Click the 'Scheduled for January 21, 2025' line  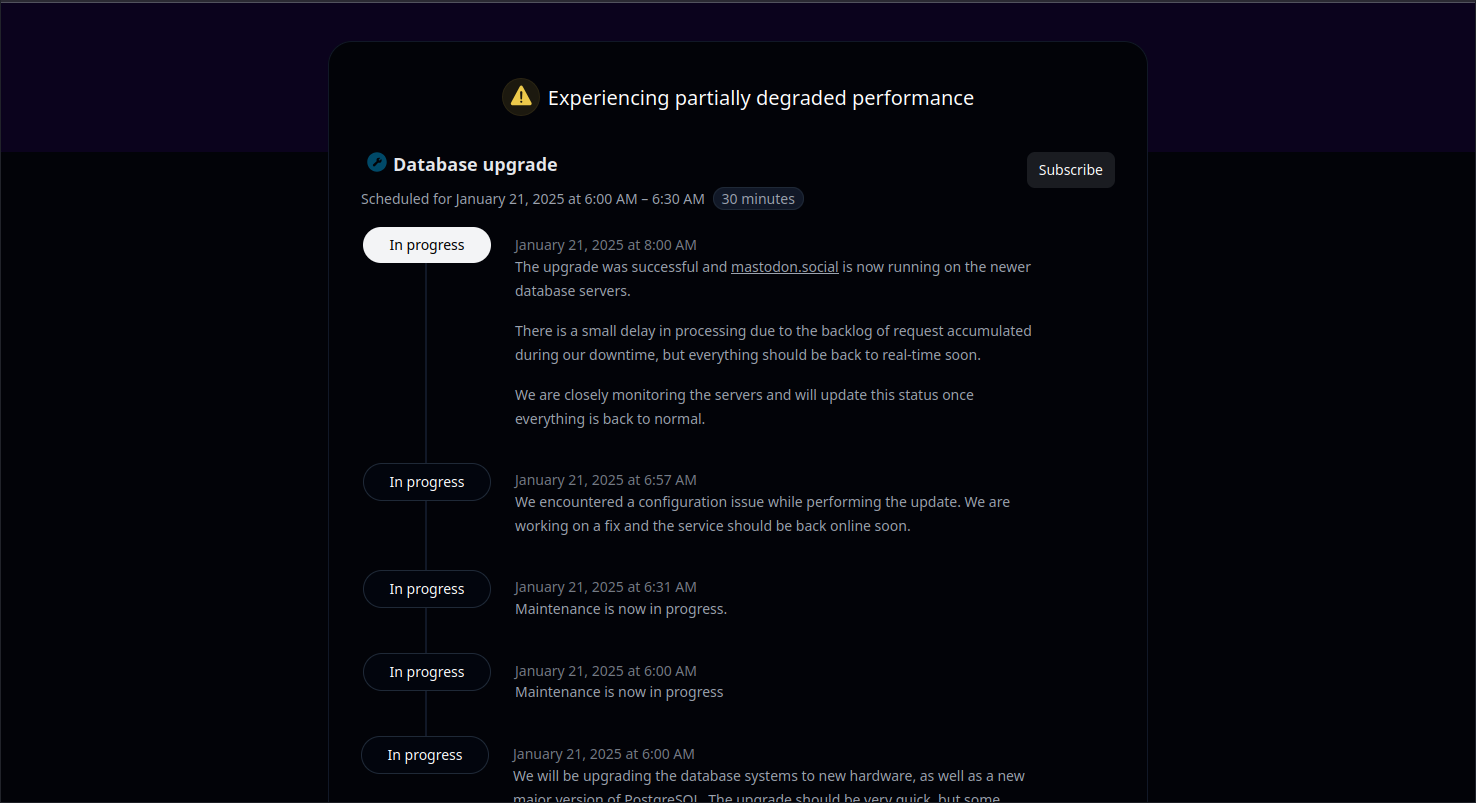(533, 199)
